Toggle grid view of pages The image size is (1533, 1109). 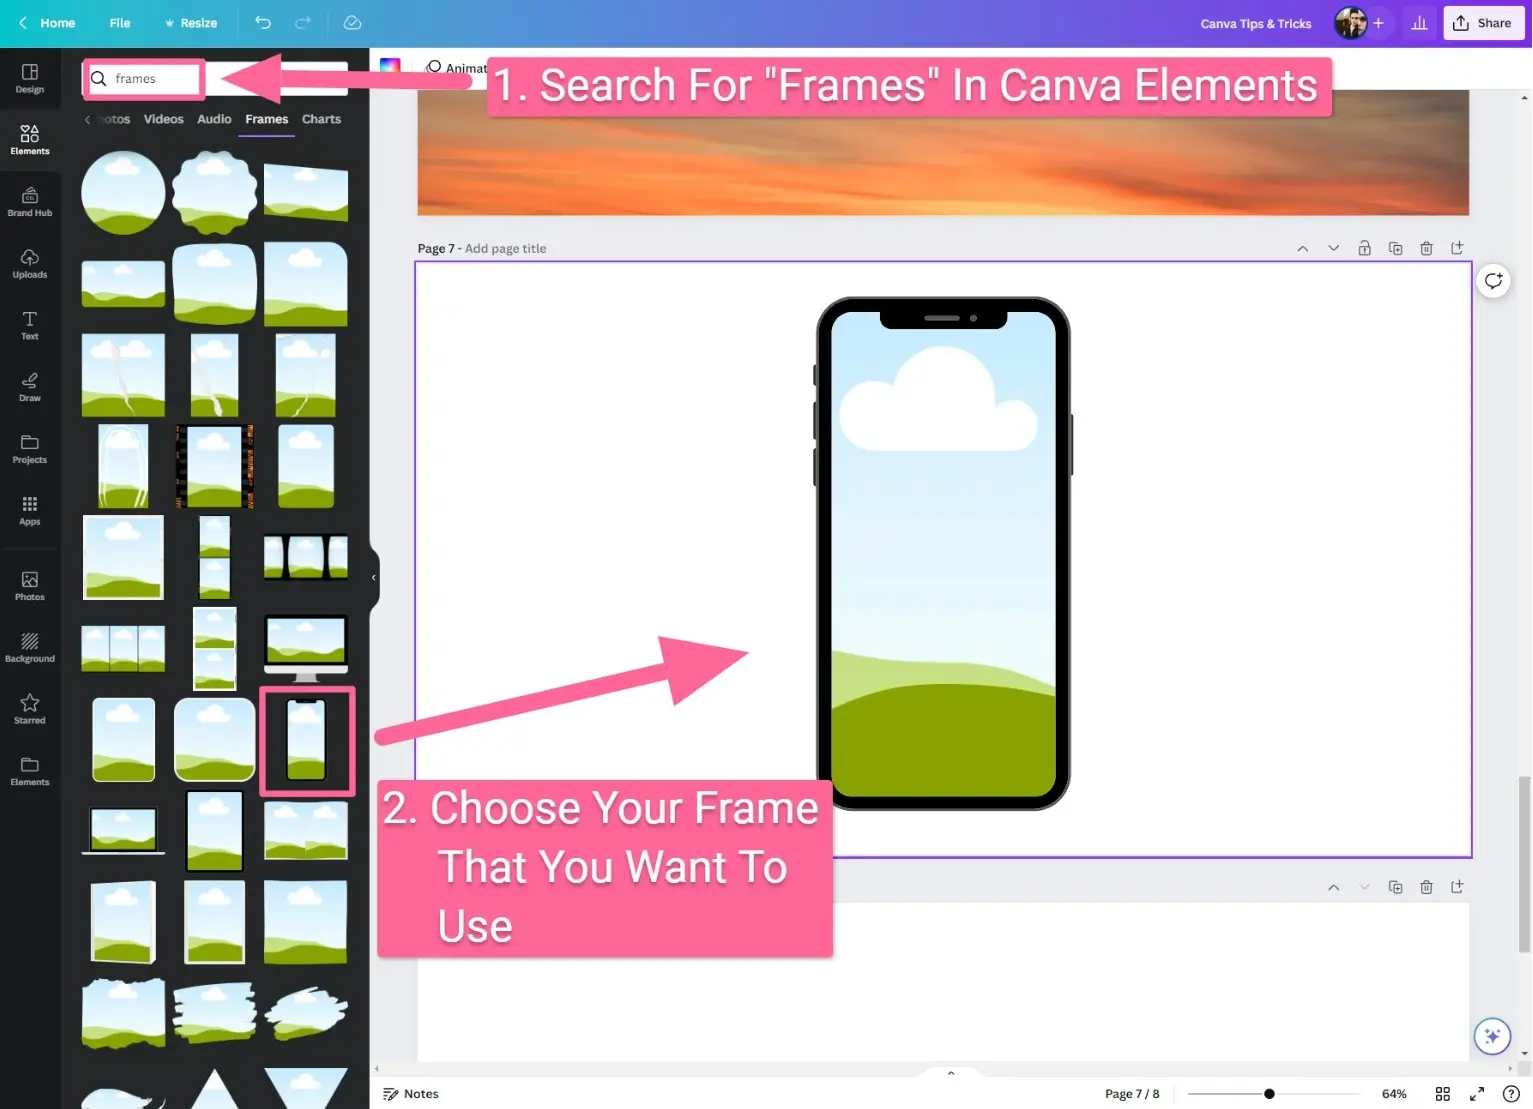(1442, 1094)
